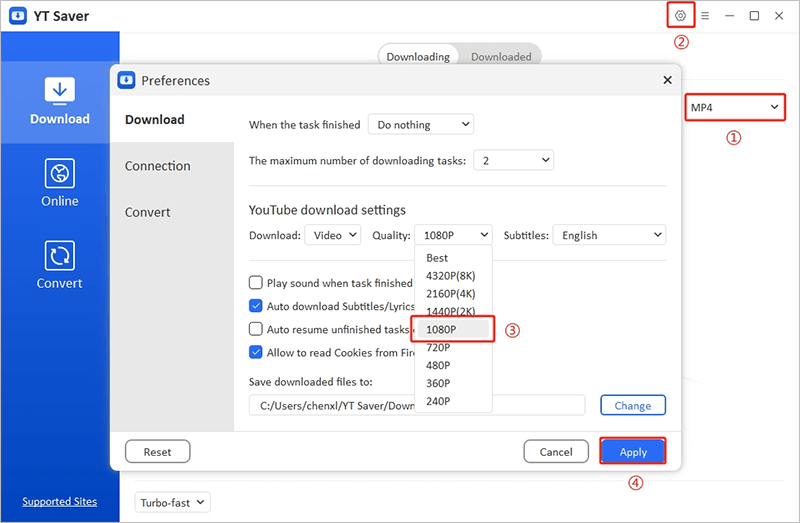This screenshot has width=800, height=523.
Task: Open the Download type Video dropdown
Action: point(333,235)
